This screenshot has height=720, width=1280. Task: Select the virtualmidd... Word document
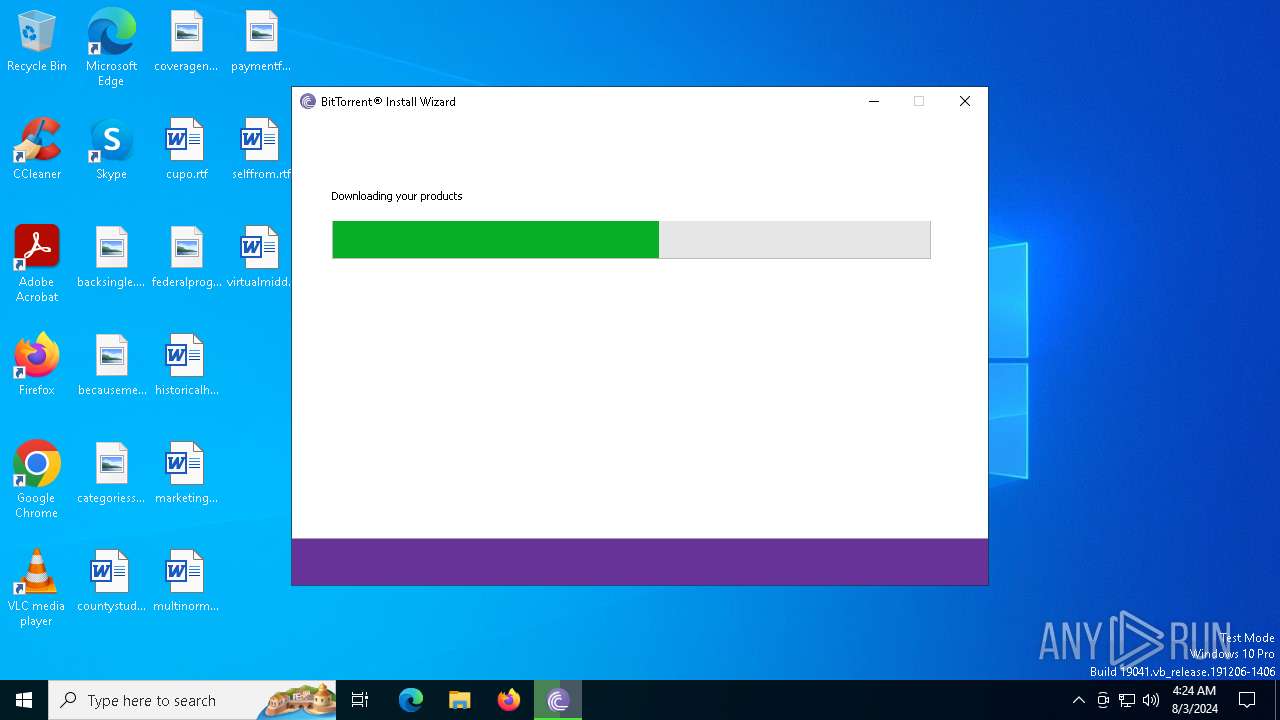(x=259, y=258)
